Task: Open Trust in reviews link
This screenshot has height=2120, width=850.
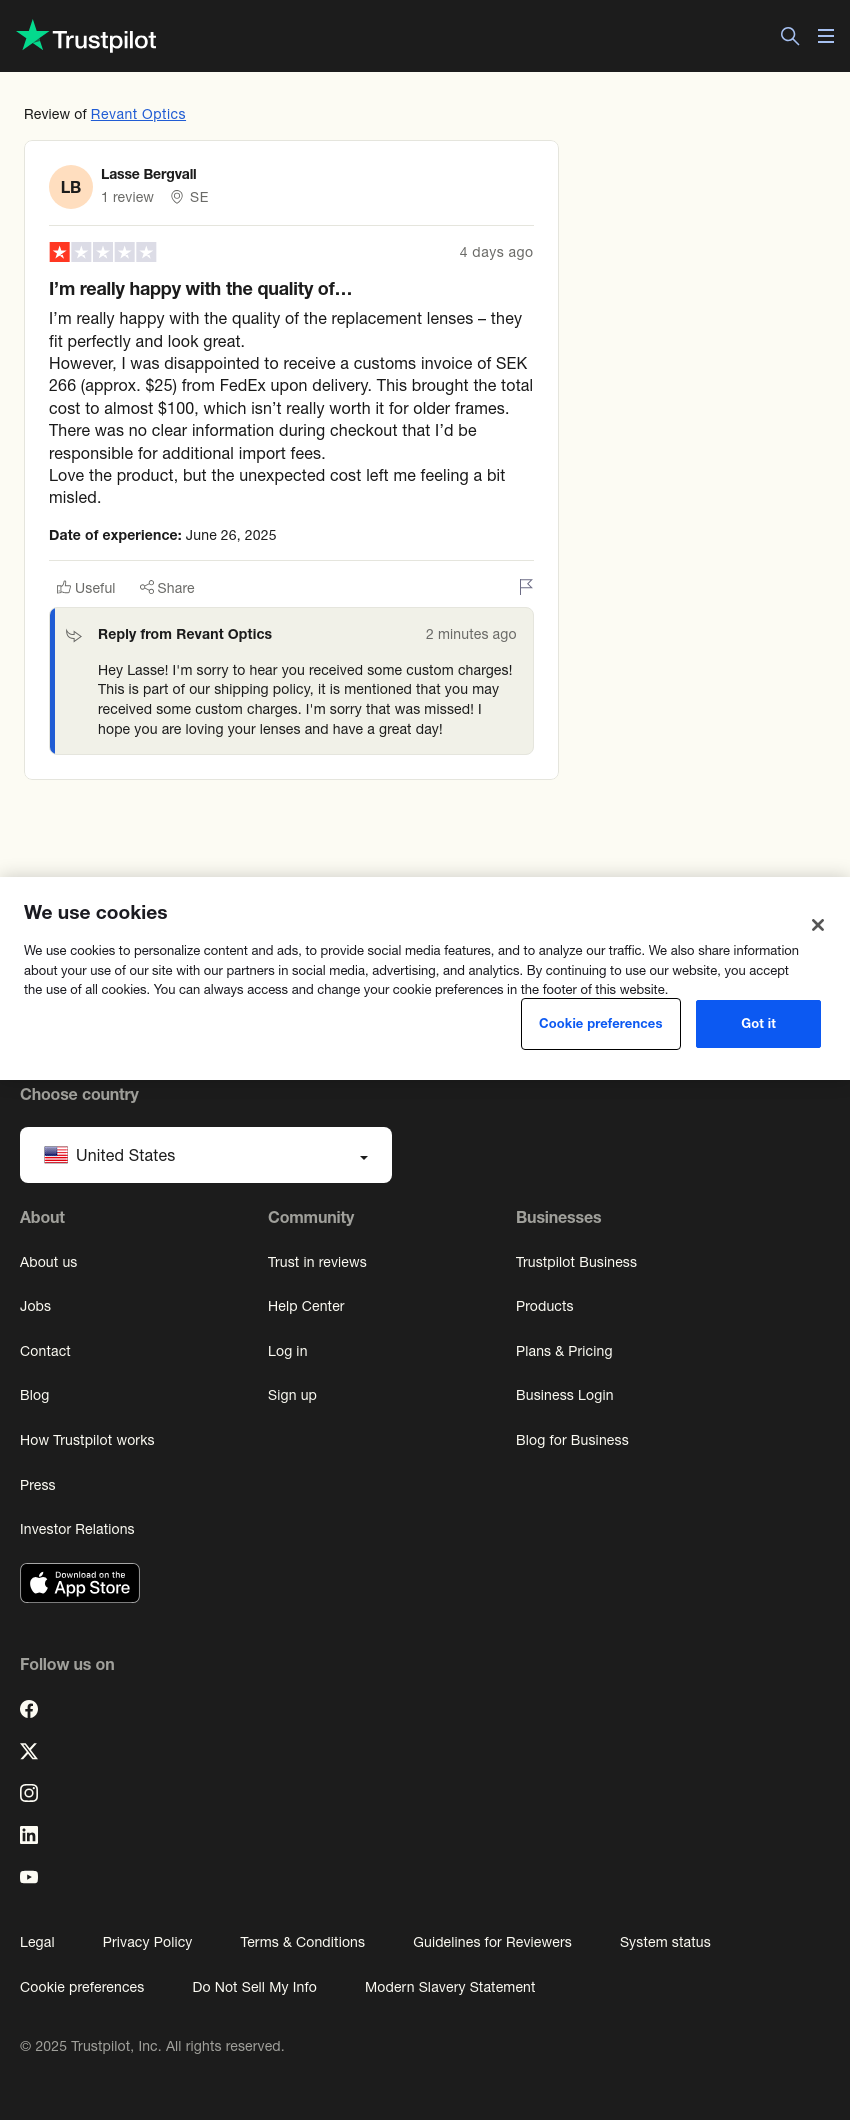Action: click(x=317, y=1262)
